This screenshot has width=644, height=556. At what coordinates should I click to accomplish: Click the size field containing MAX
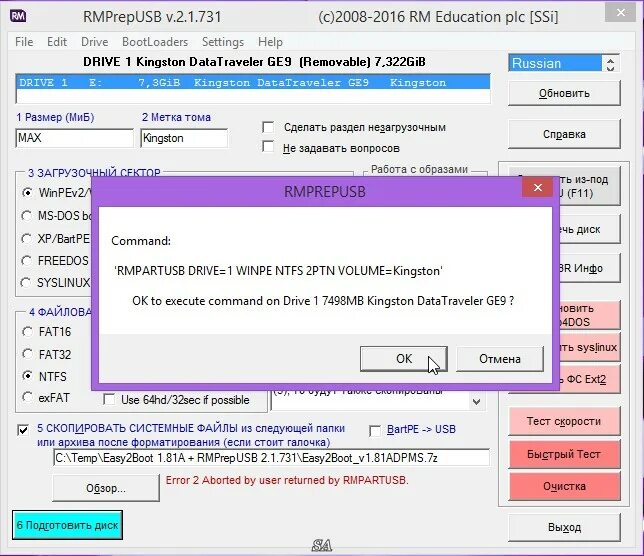coord(74,138)
